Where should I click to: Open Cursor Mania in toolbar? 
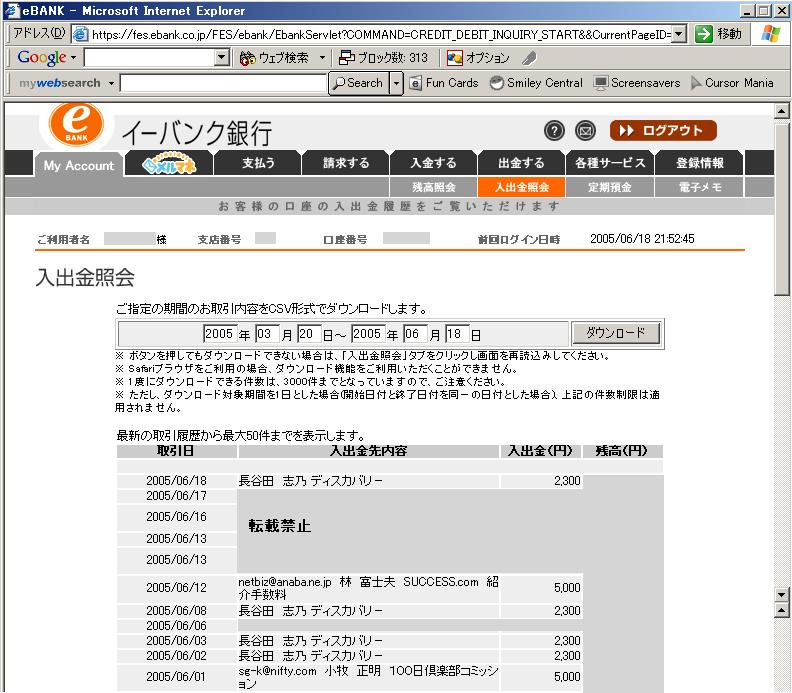click(x=731, y=83)
